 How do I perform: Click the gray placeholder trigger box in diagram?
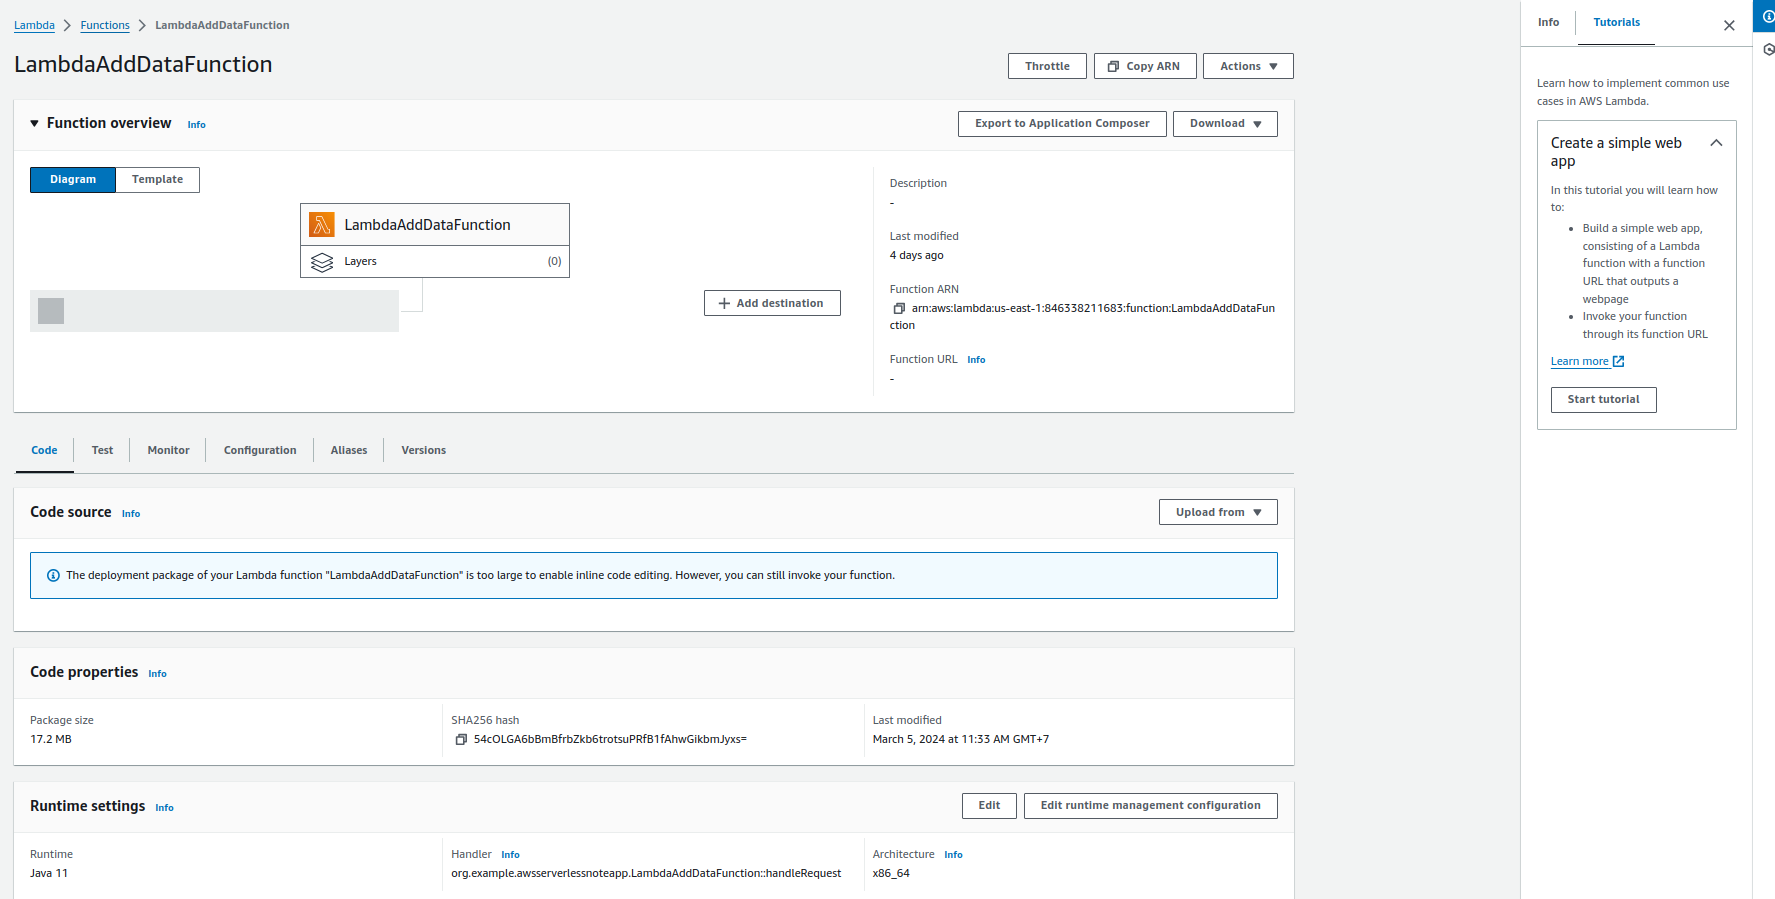(x=214, y=311)
